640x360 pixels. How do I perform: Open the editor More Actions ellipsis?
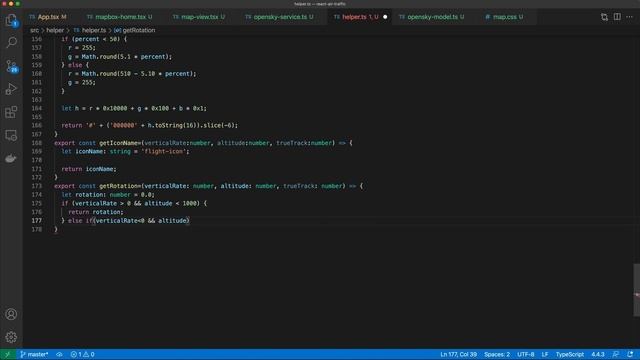click(629, 17)
